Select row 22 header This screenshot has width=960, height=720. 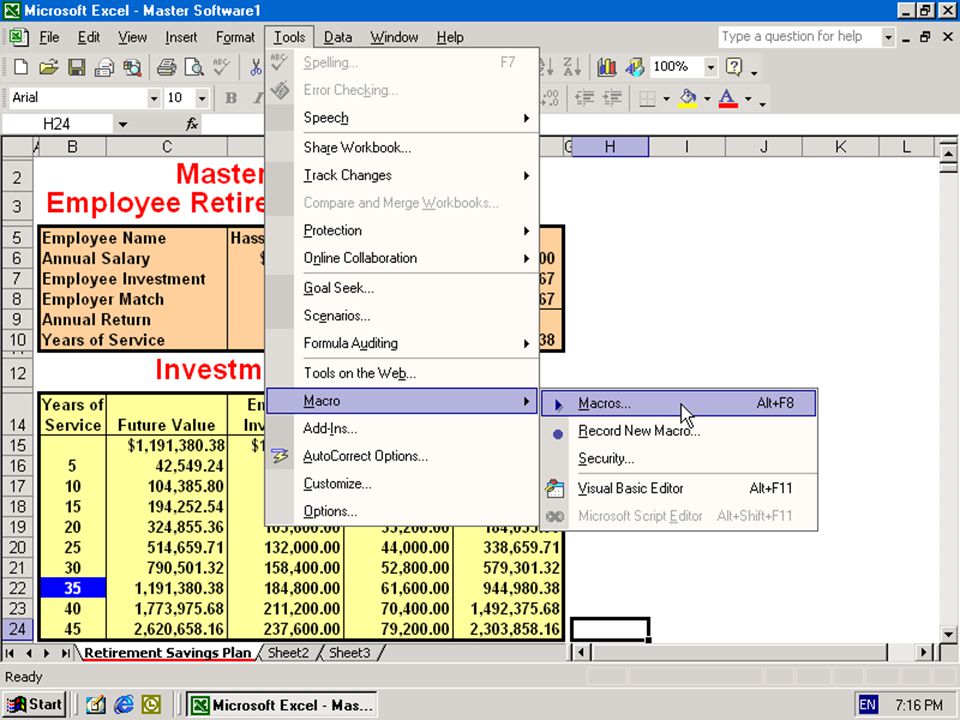click(17, 588)
